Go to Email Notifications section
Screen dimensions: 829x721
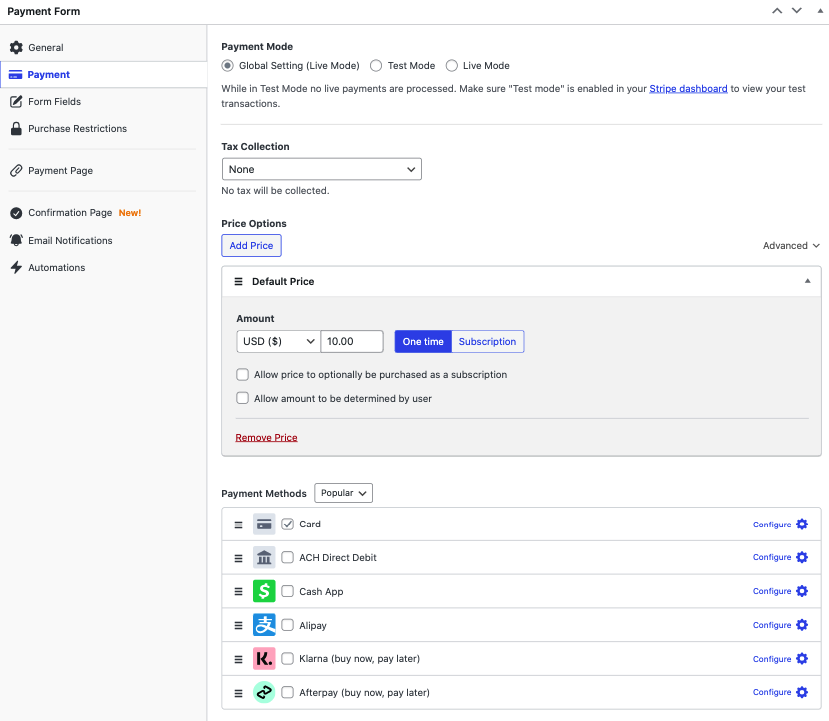70,241
